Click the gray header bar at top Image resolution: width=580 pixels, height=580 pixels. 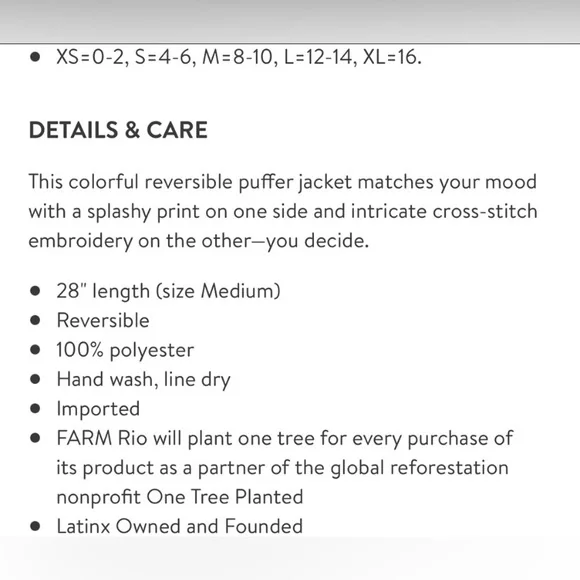290,21
